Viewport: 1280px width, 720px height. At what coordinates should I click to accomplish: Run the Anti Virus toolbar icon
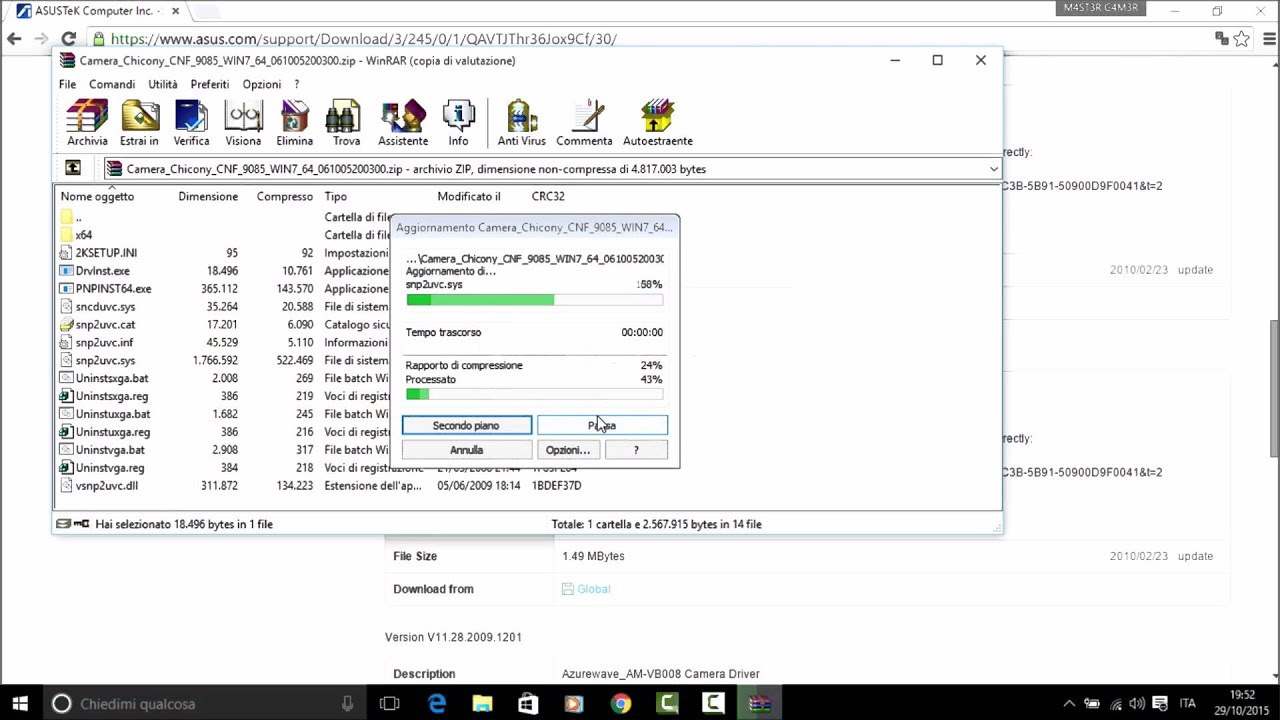[522, 123]
